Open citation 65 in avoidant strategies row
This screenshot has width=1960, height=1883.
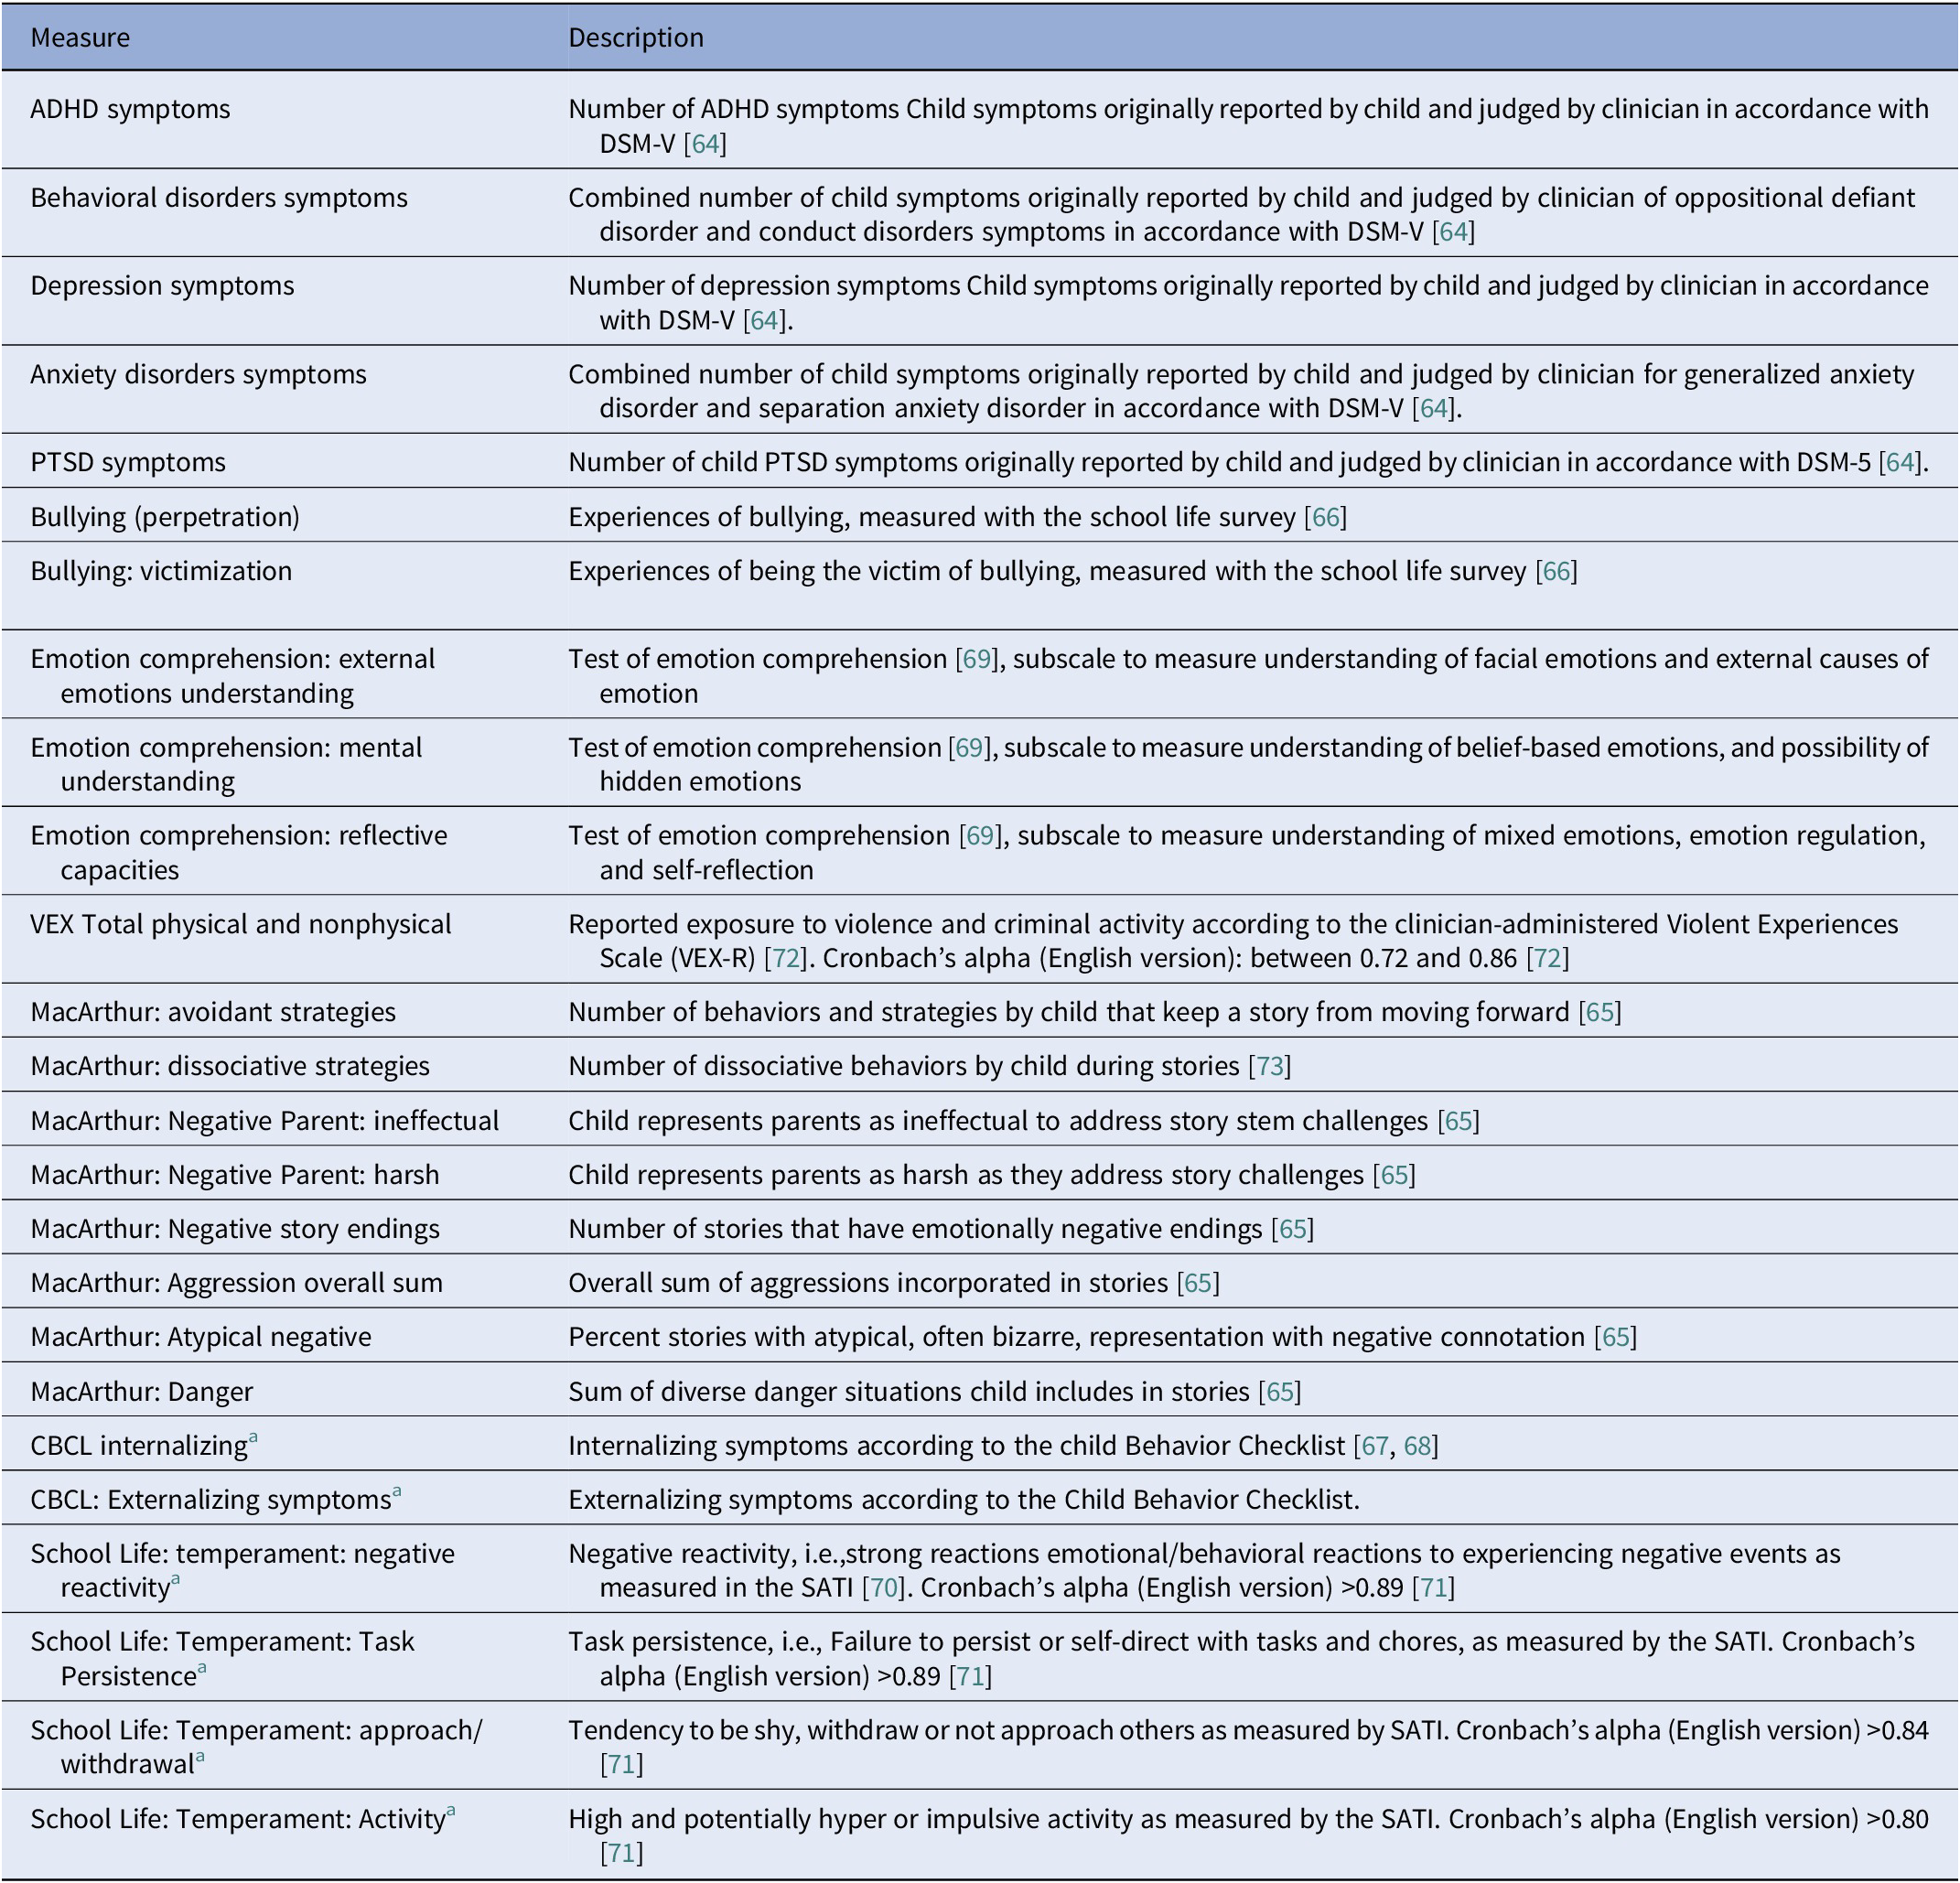[1600, 1012]
